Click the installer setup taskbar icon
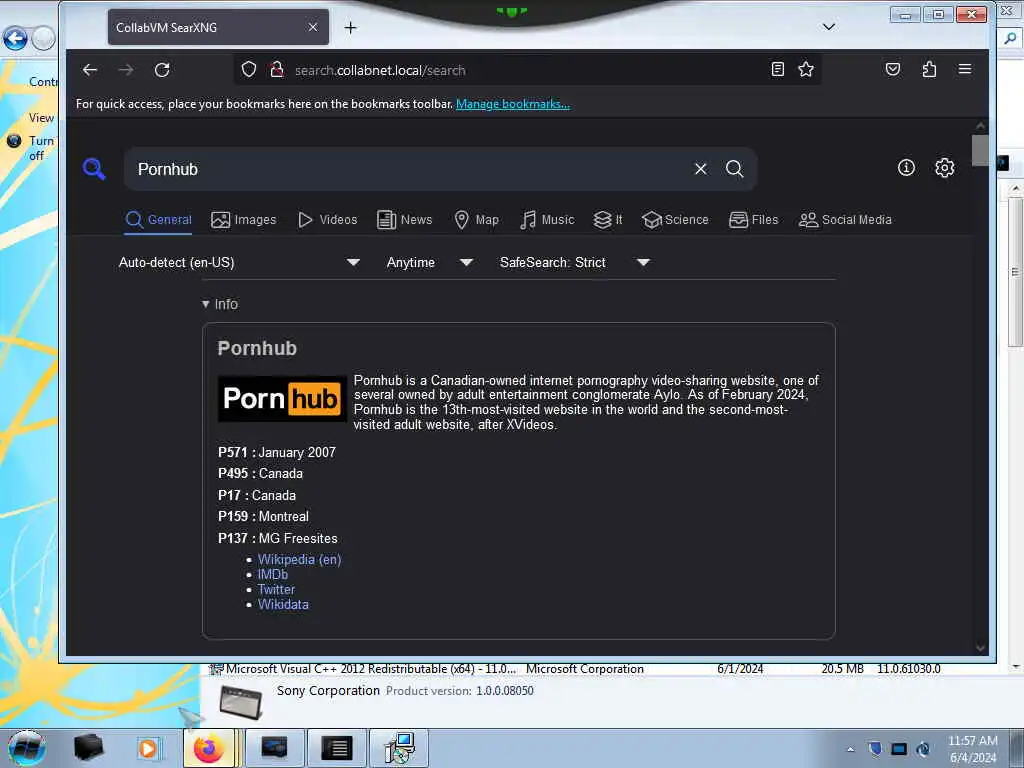The width and height of the screenshot is (1024, 768). click(x=399, y=748)
